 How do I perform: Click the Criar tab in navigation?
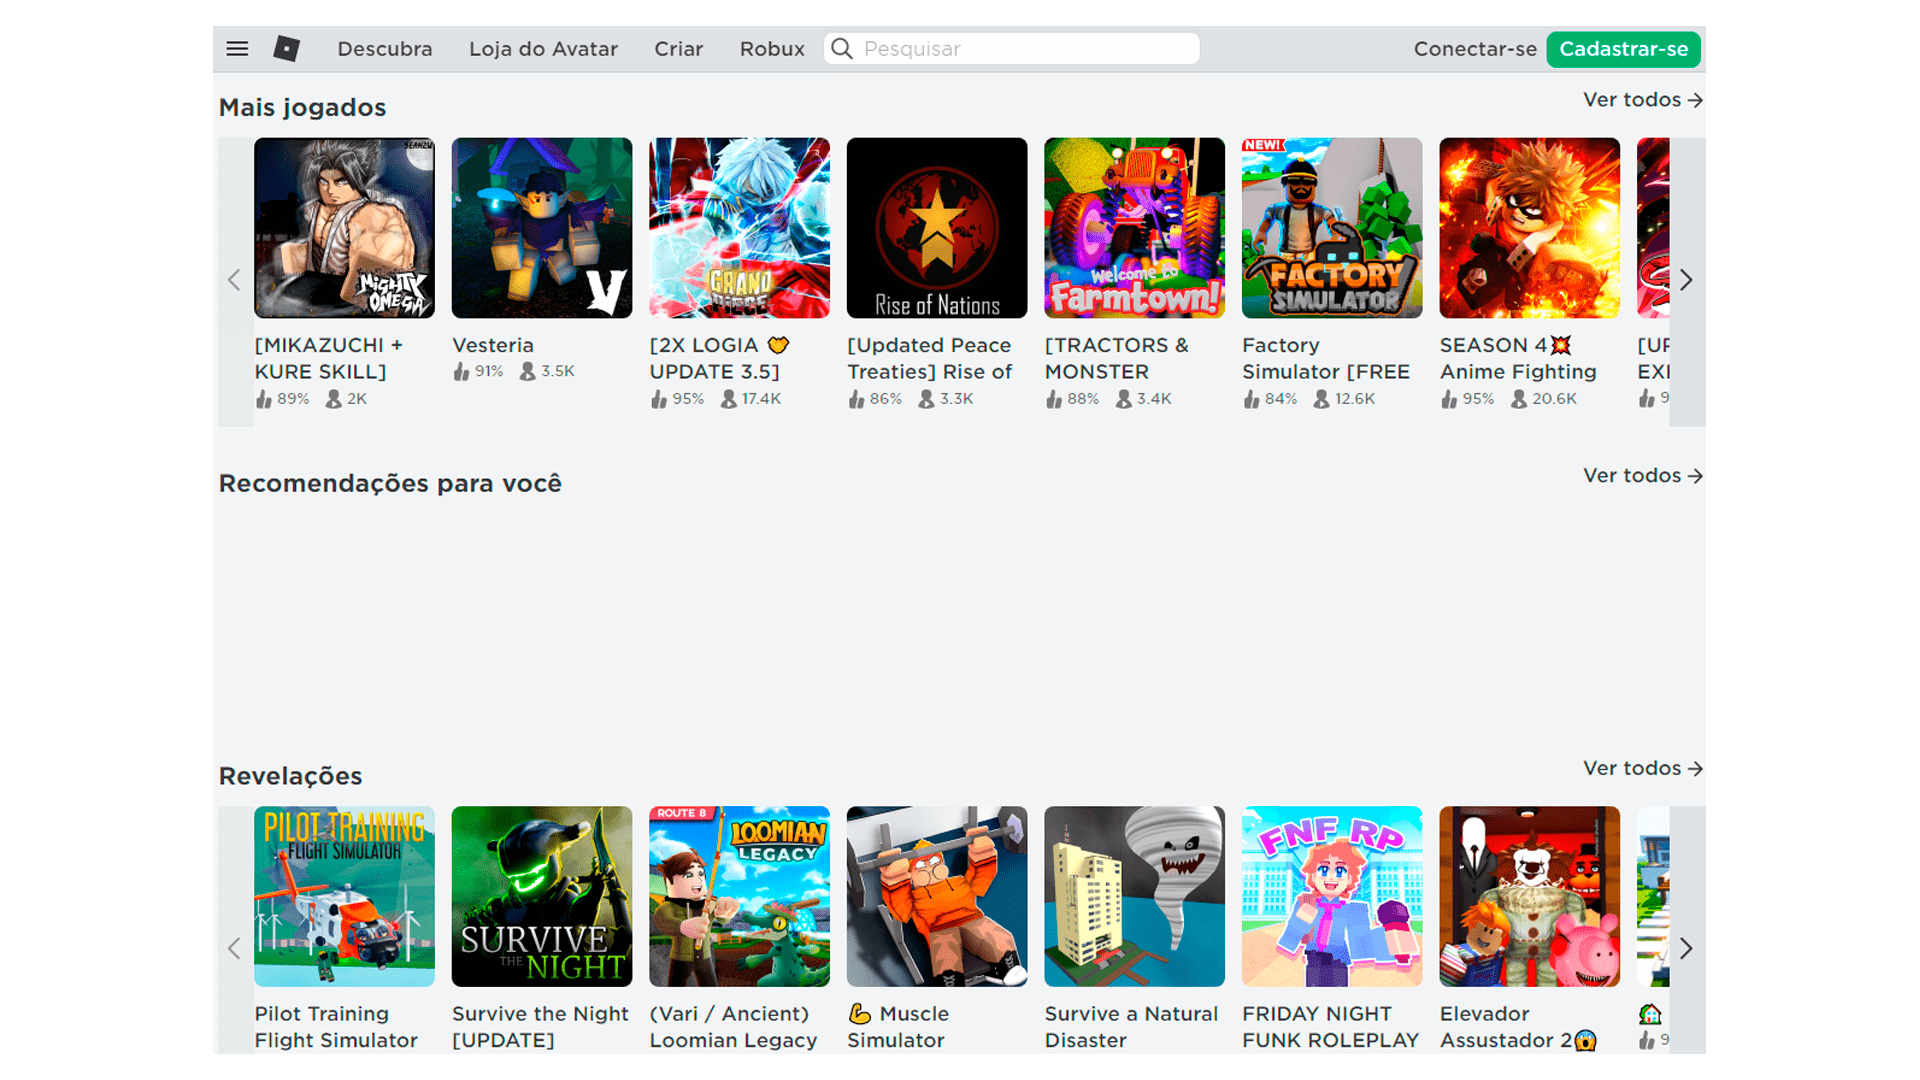click(678, 49)
